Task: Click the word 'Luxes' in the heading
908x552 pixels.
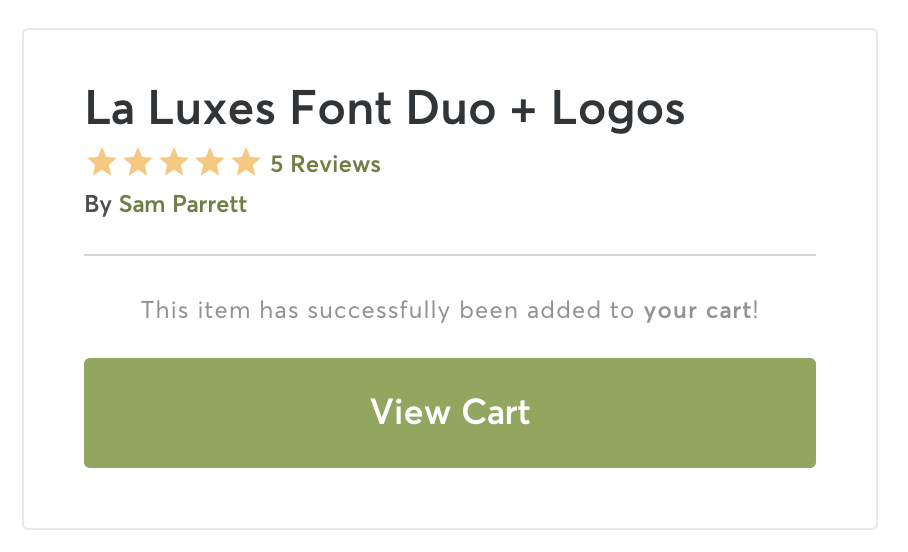Action: [211, 108]
